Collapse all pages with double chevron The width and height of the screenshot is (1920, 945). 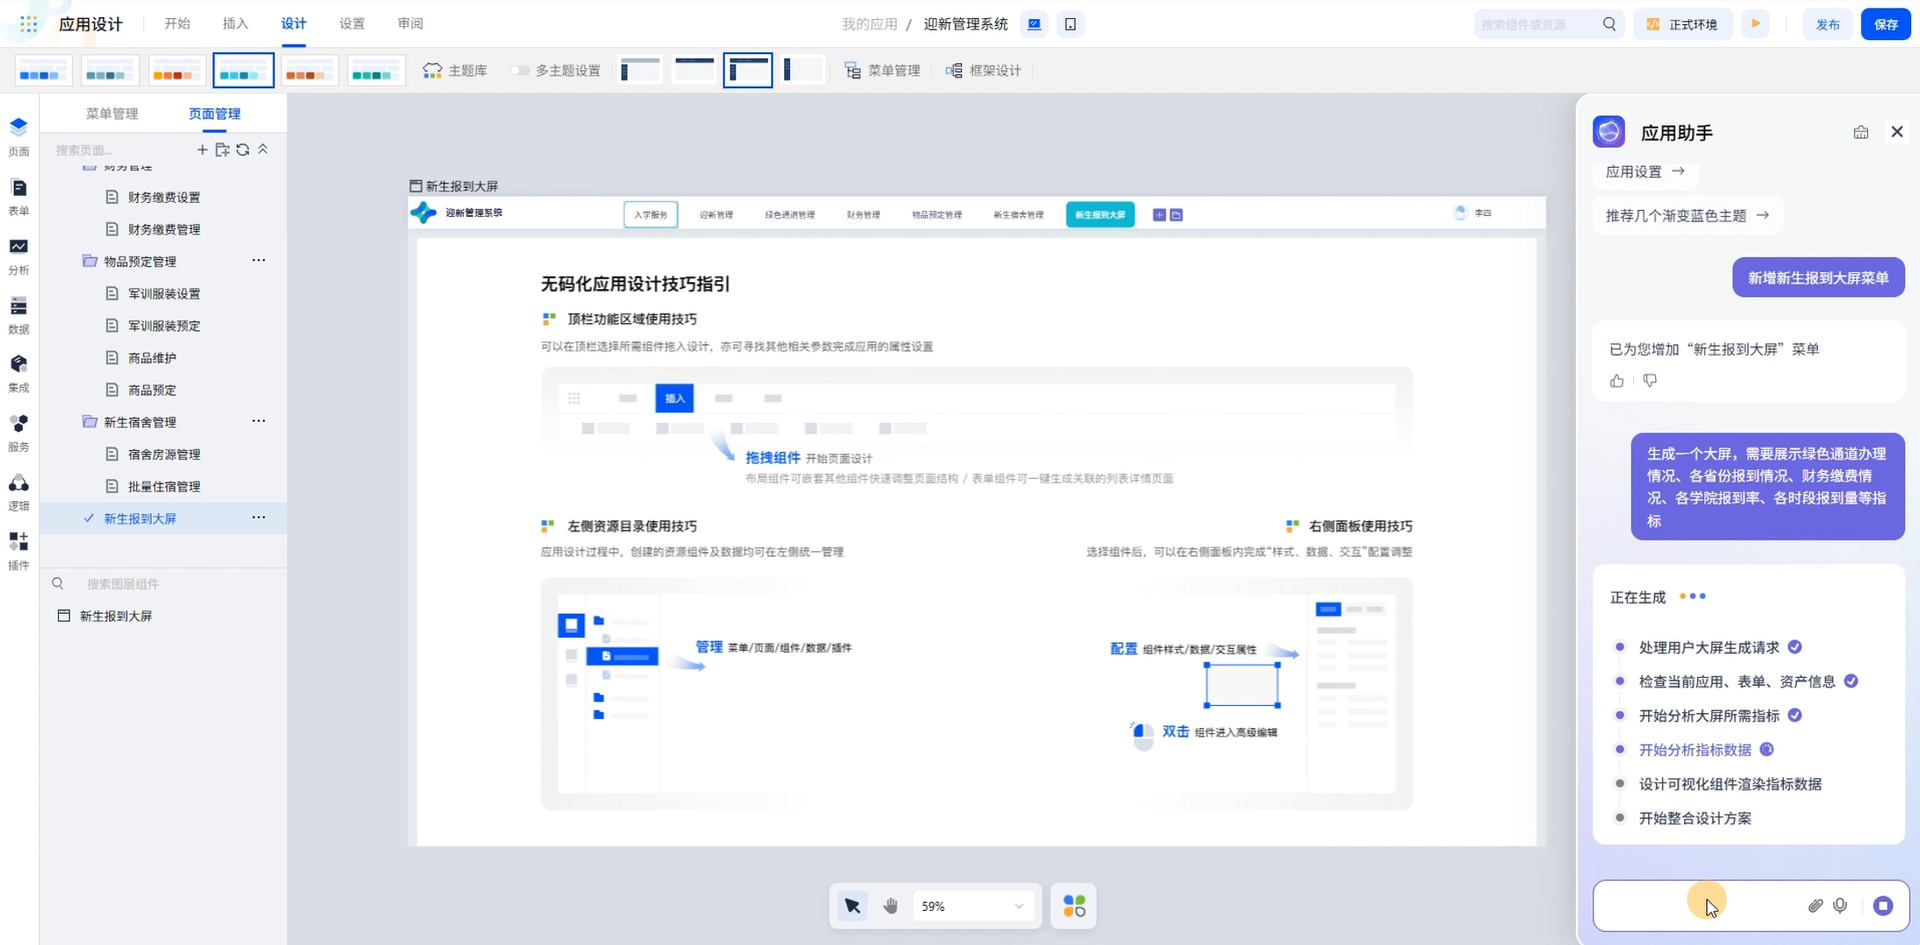(263, 149)
